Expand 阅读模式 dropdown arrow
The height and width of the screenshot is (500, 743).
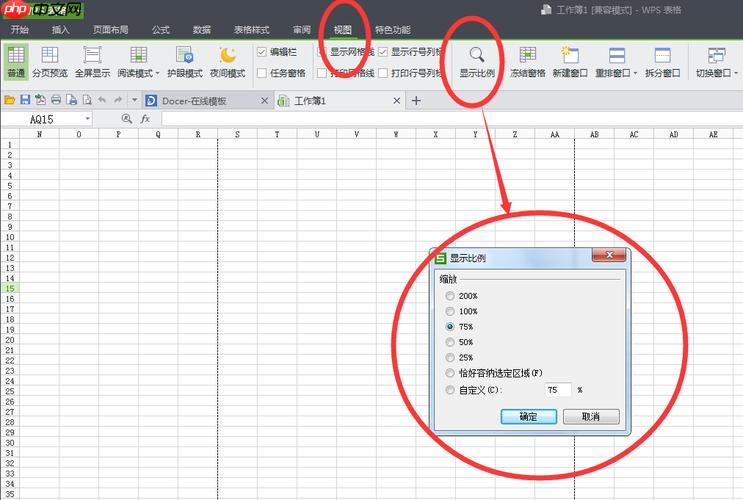click(157, 73)
